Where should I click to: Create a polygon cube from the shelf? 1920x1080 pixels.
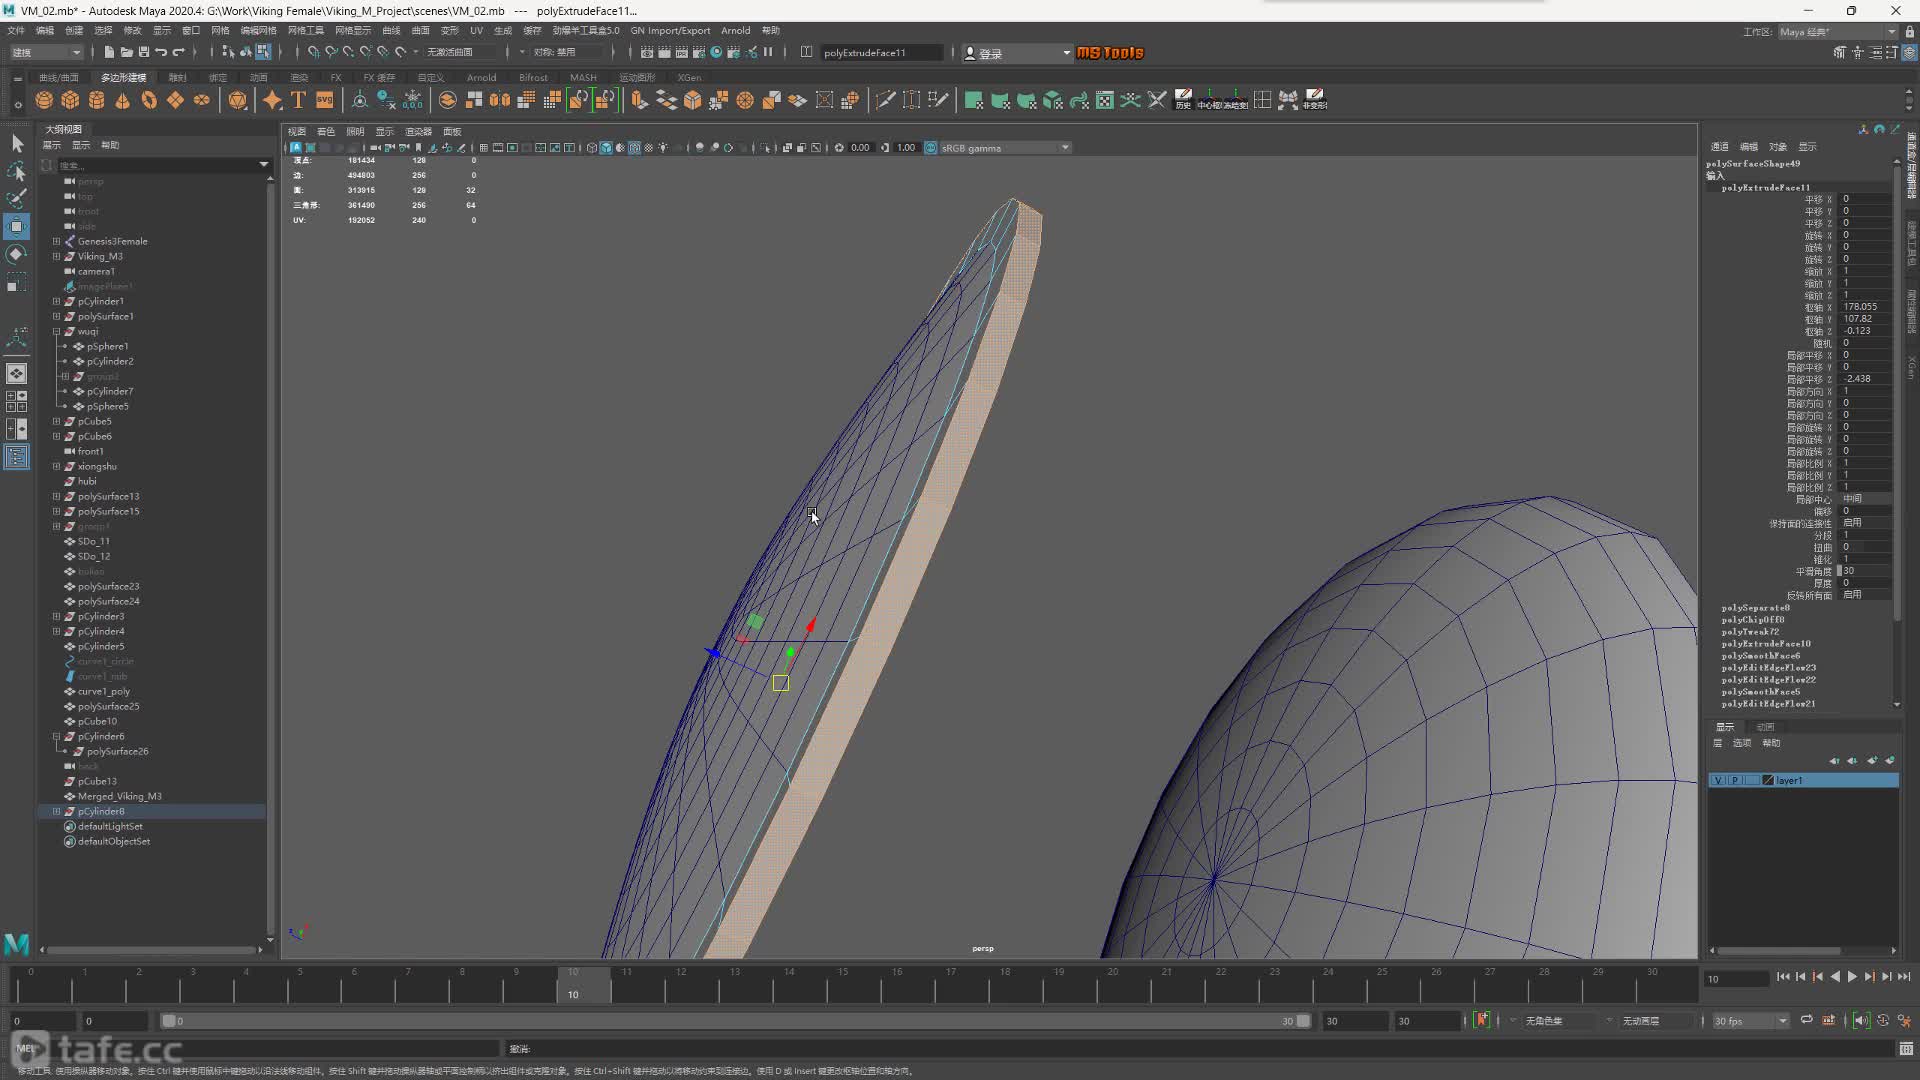click(x=70, y=100)
